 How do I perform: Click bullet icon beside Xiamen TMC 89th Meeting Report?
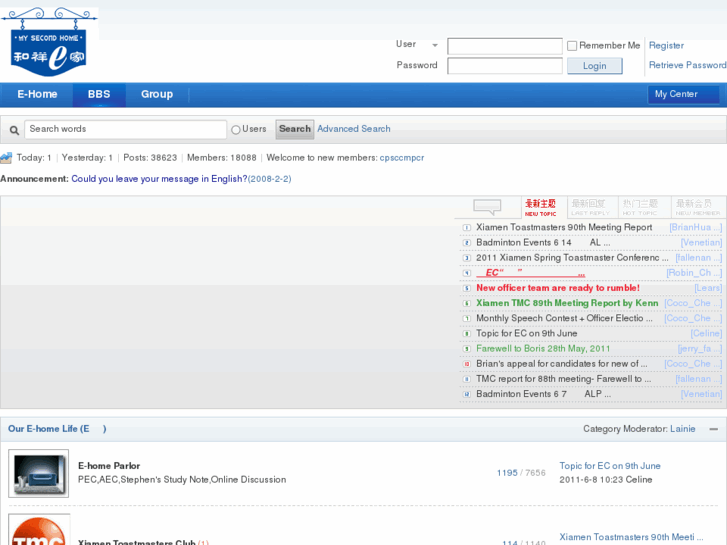tap(467, 303)
